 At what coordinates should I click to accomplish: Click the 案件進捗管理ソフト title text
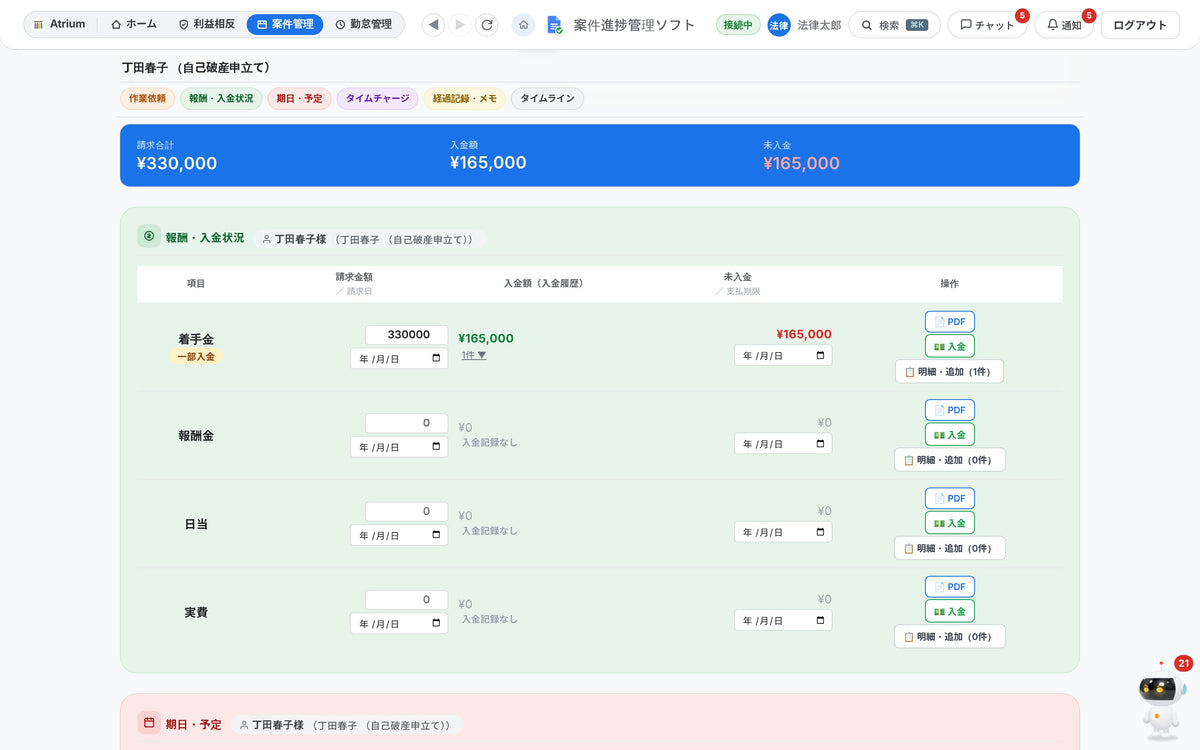[634, 25]
